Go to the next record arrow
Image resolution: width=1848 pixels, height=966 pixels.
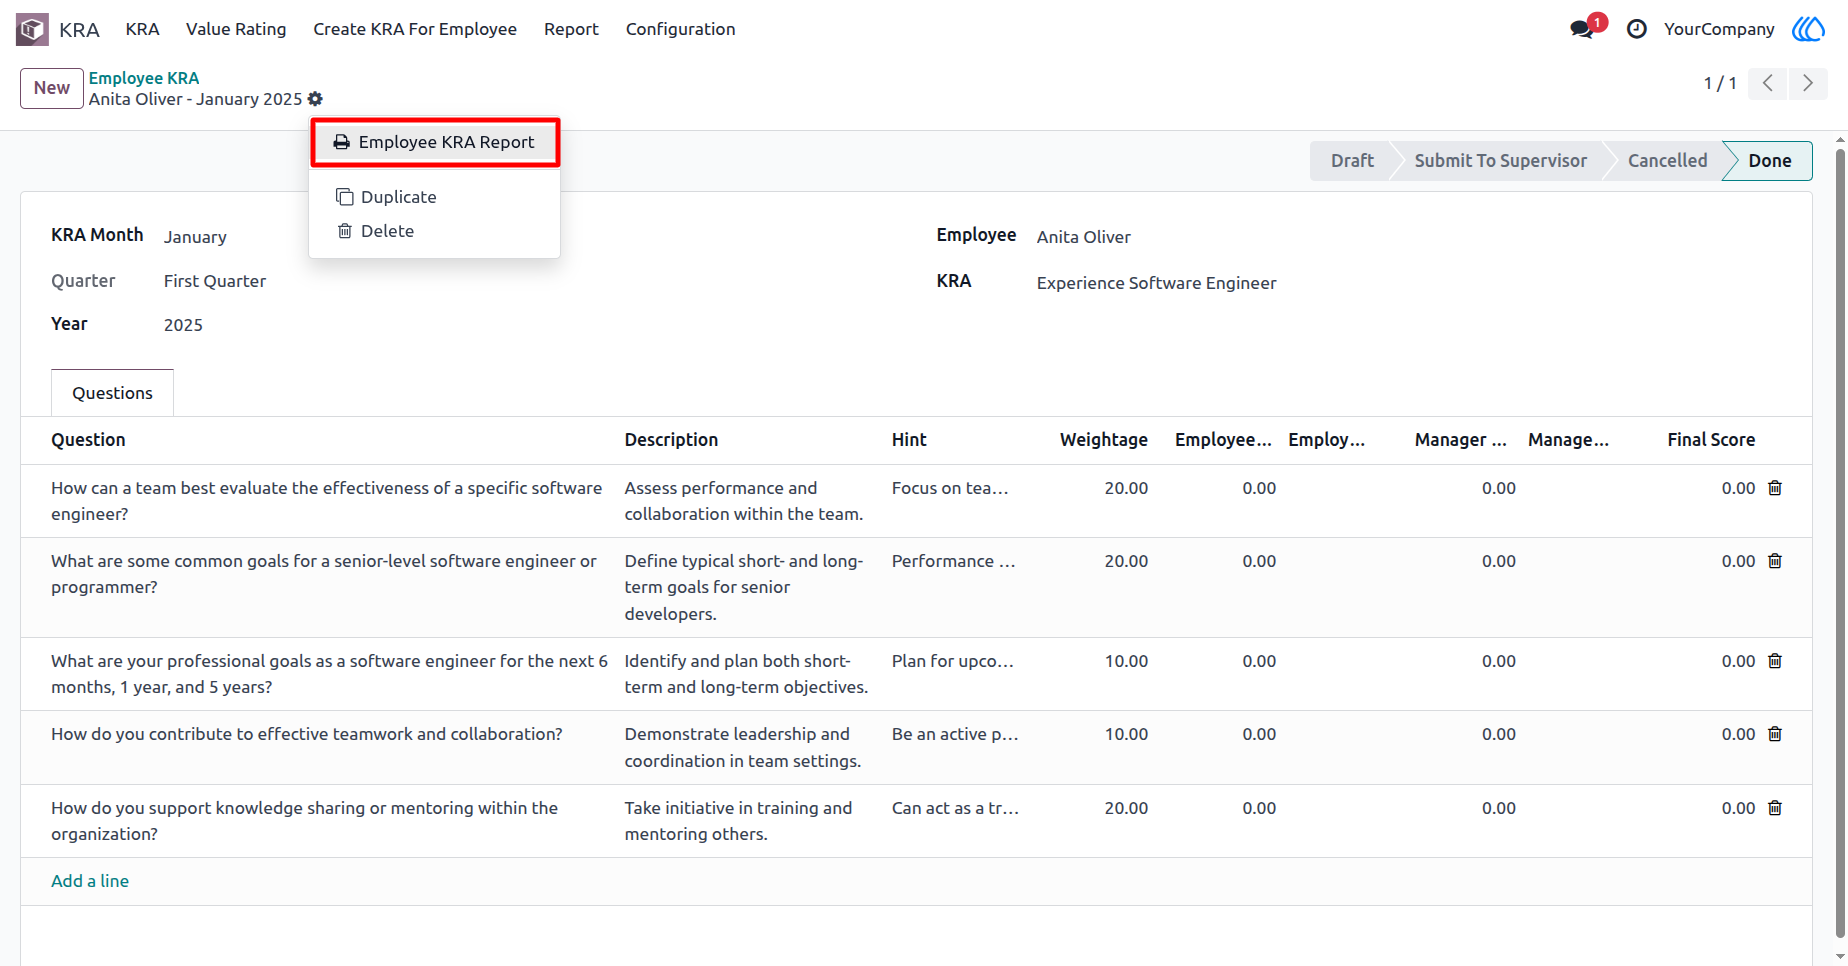[1808, 83]
